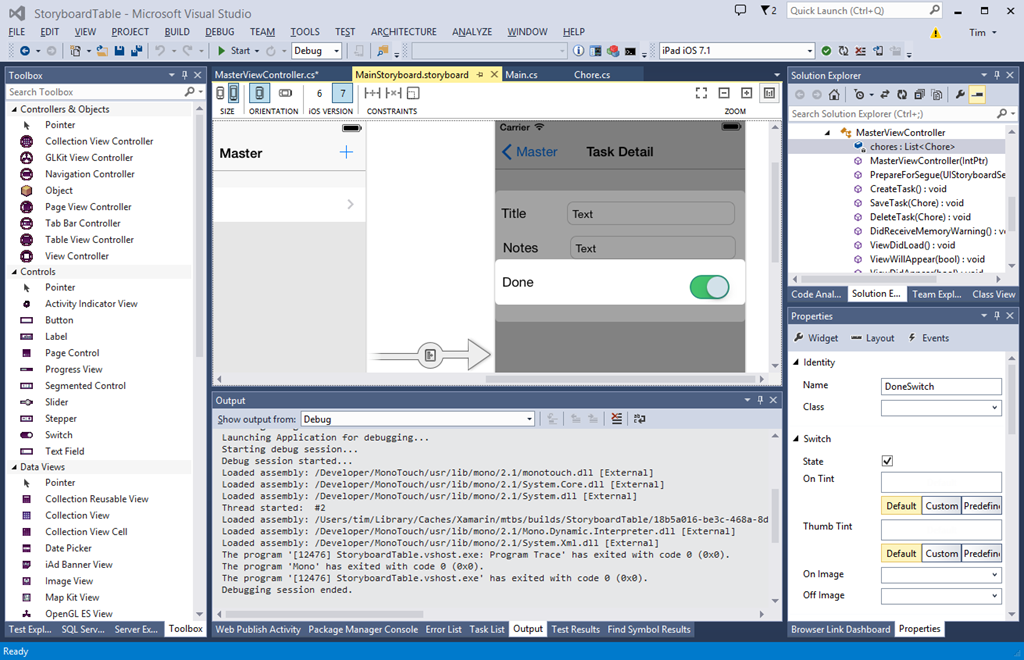Screen dimensions: 1024x660
Task: Switch to the Chore.cs tab
Action: pyautogui.click(x=592, y=75)
